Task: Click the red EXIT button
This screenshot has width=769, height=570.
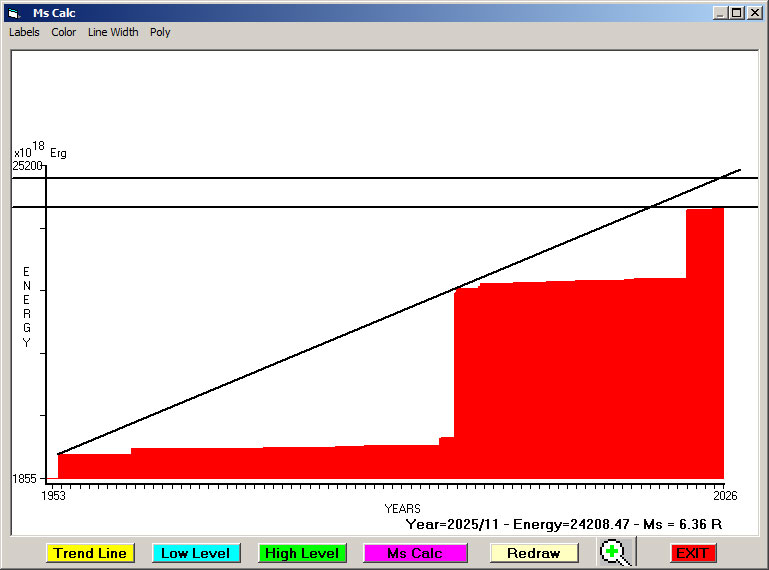Action: pos(692,553)
